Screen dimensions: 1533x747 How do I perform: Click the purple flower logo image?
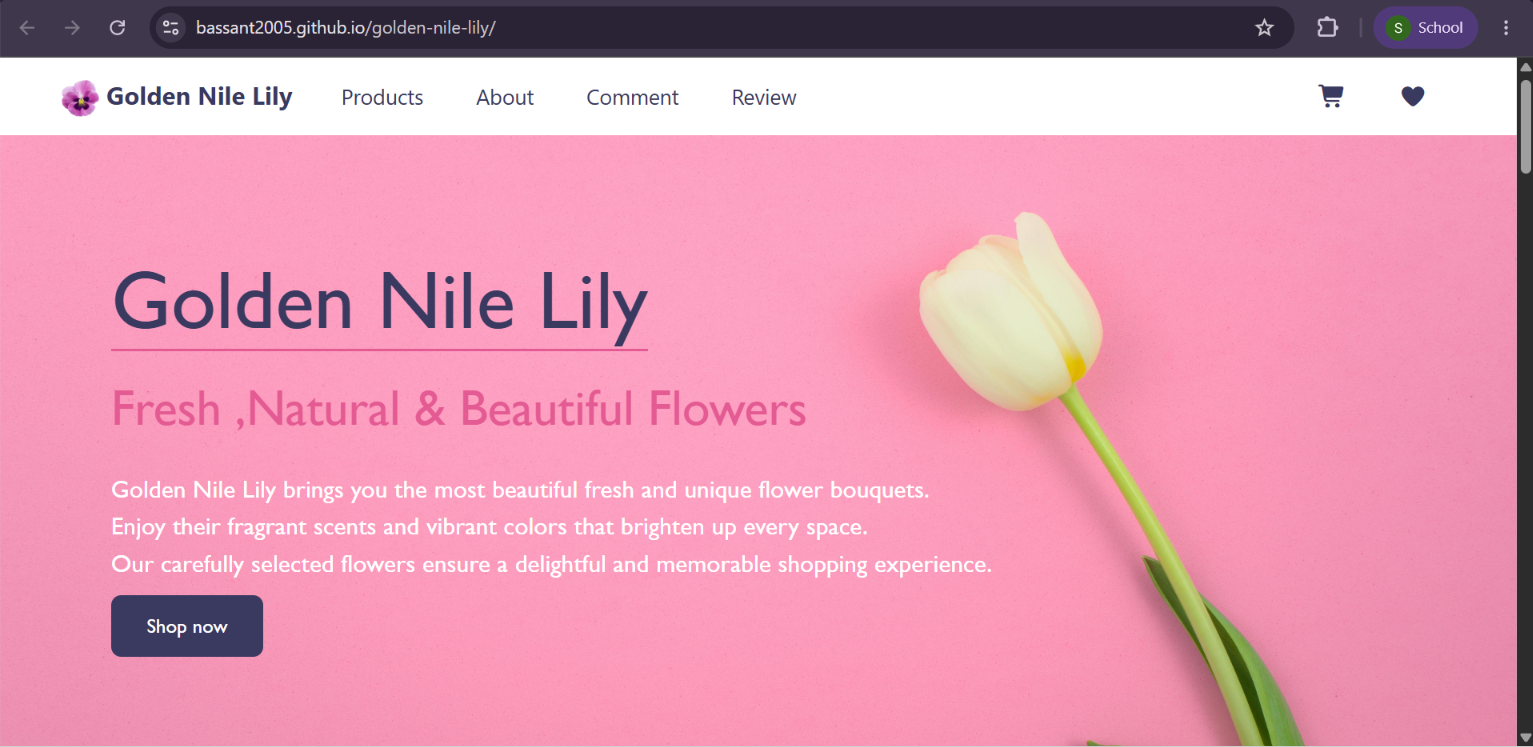pyautogui.click(x=80, y=98)
